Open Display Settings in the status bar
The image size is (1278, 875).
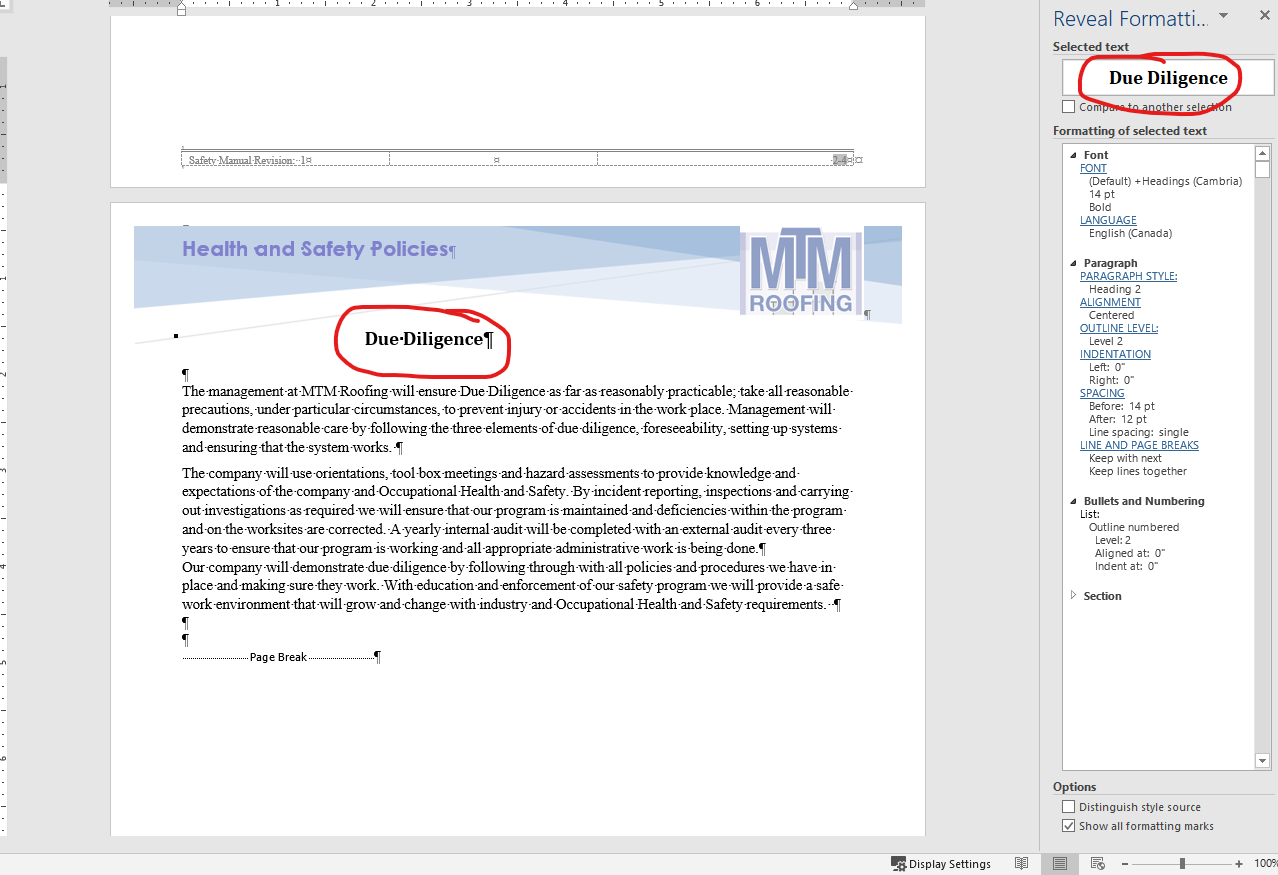941,864
